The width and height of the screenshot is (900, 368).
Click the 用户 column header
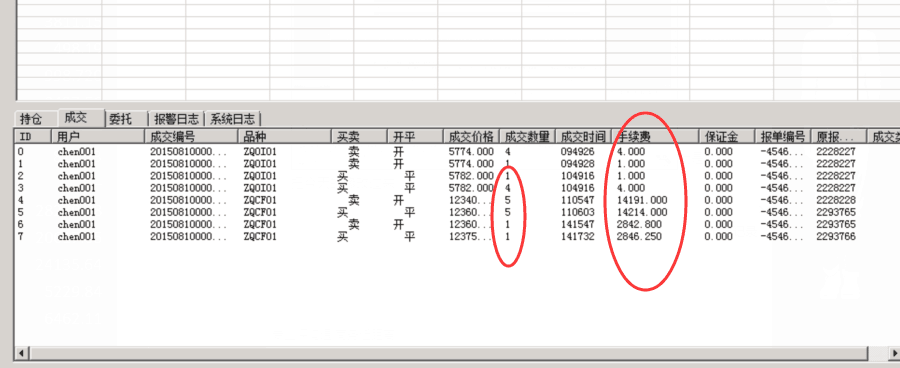pos(98,137)
